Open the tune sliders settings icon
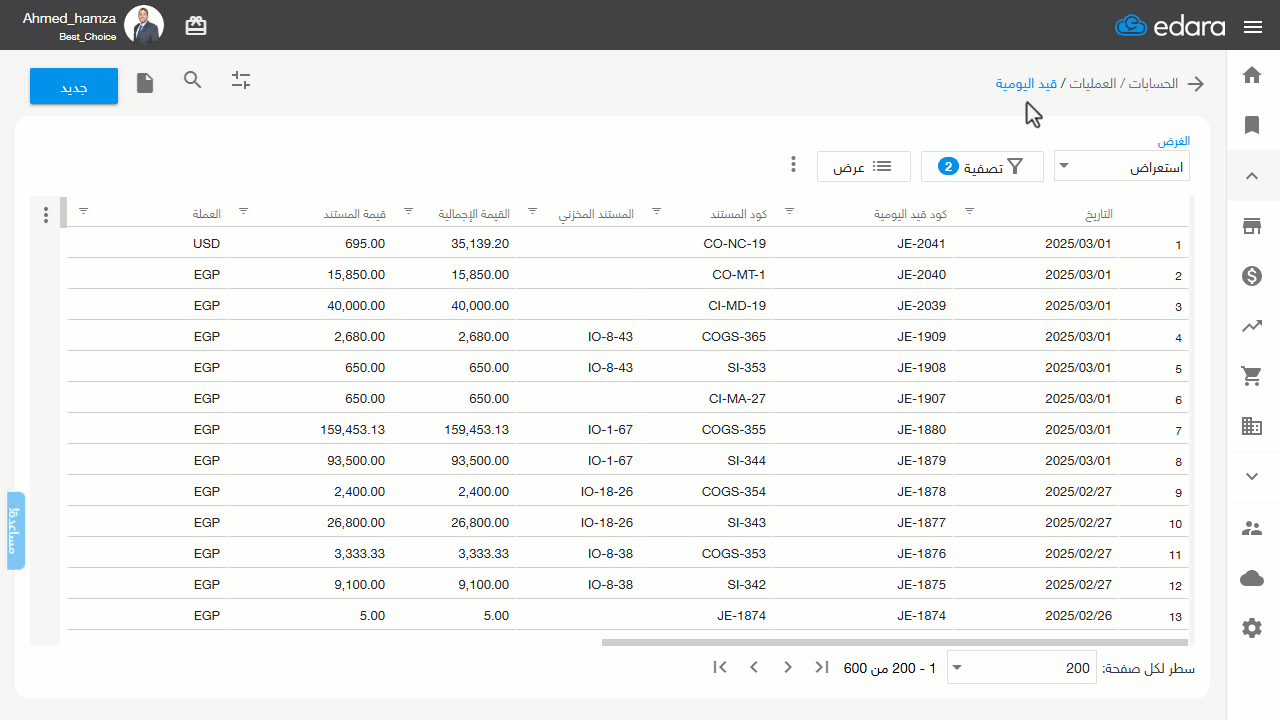 point(241,81)
